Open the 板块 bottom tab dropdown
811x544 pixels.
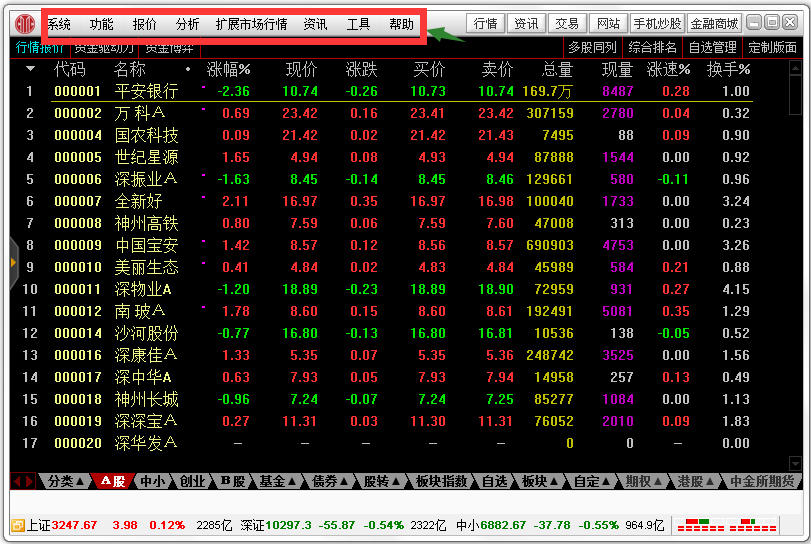540,481
